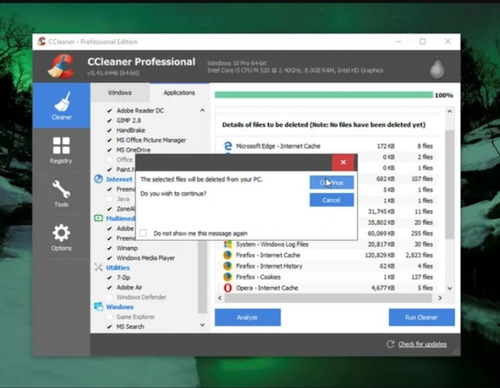Enable Do not show me this message again
500x388 pixels.
click(x=143, y=233)
